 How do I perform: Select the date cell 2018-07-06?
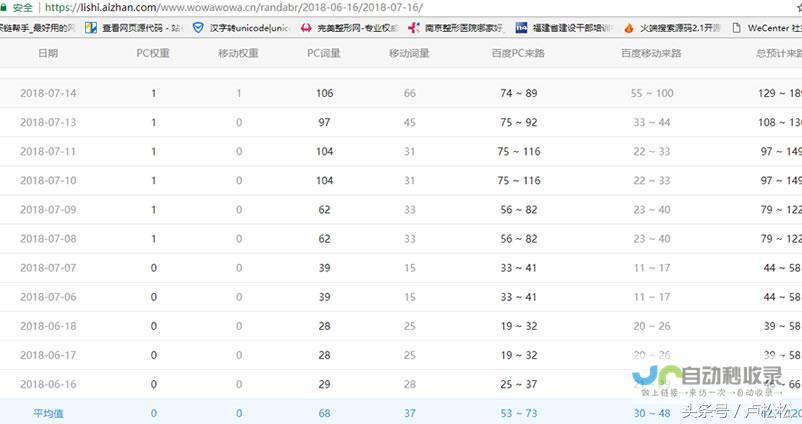(48, 297)
